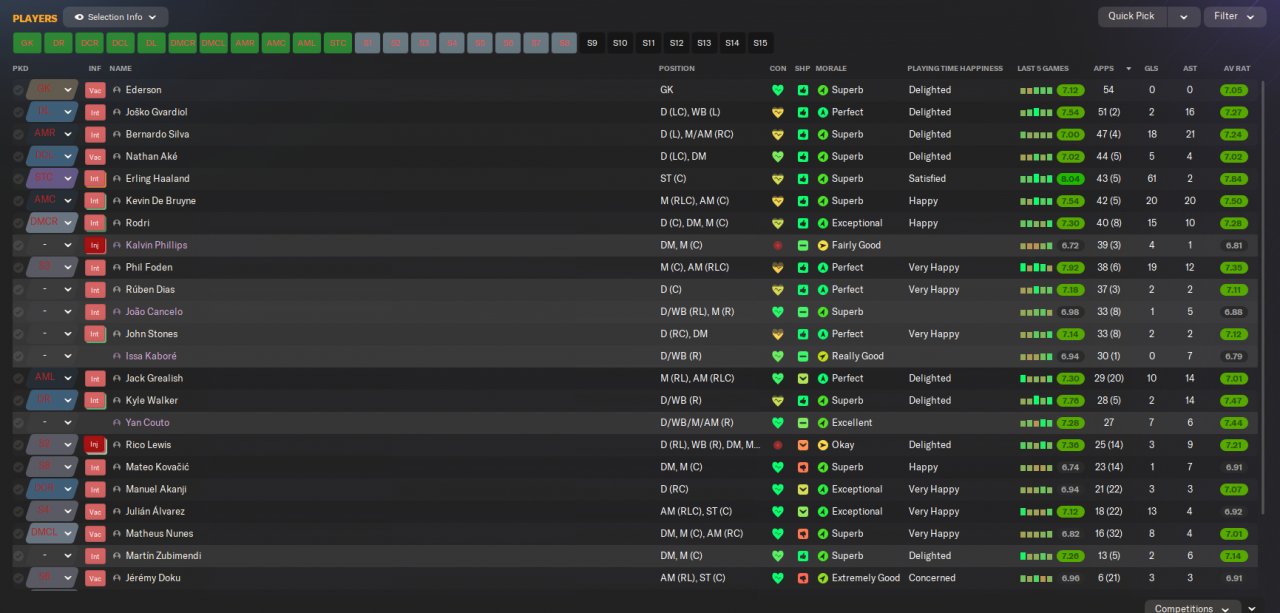The width and height of the screenshot is (1280, 613).
Task: Select the AMC position chip
Action: coord(275,43)
